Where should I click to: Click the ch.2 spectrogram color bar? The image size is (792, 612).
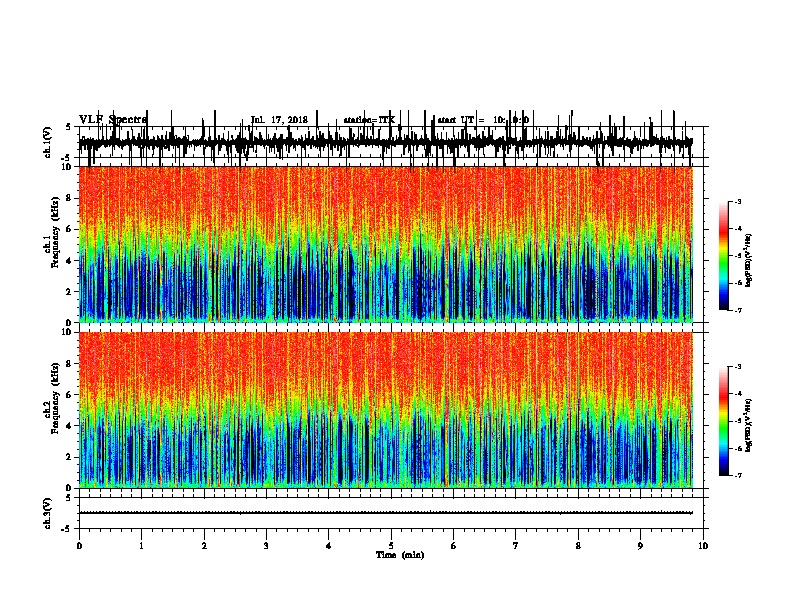pos(724,421)
